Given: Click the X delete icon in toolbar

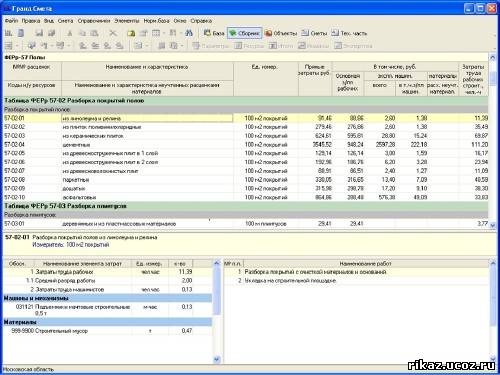Looking at the screenshot, I should pyautogui.click(x=113, y=33).
